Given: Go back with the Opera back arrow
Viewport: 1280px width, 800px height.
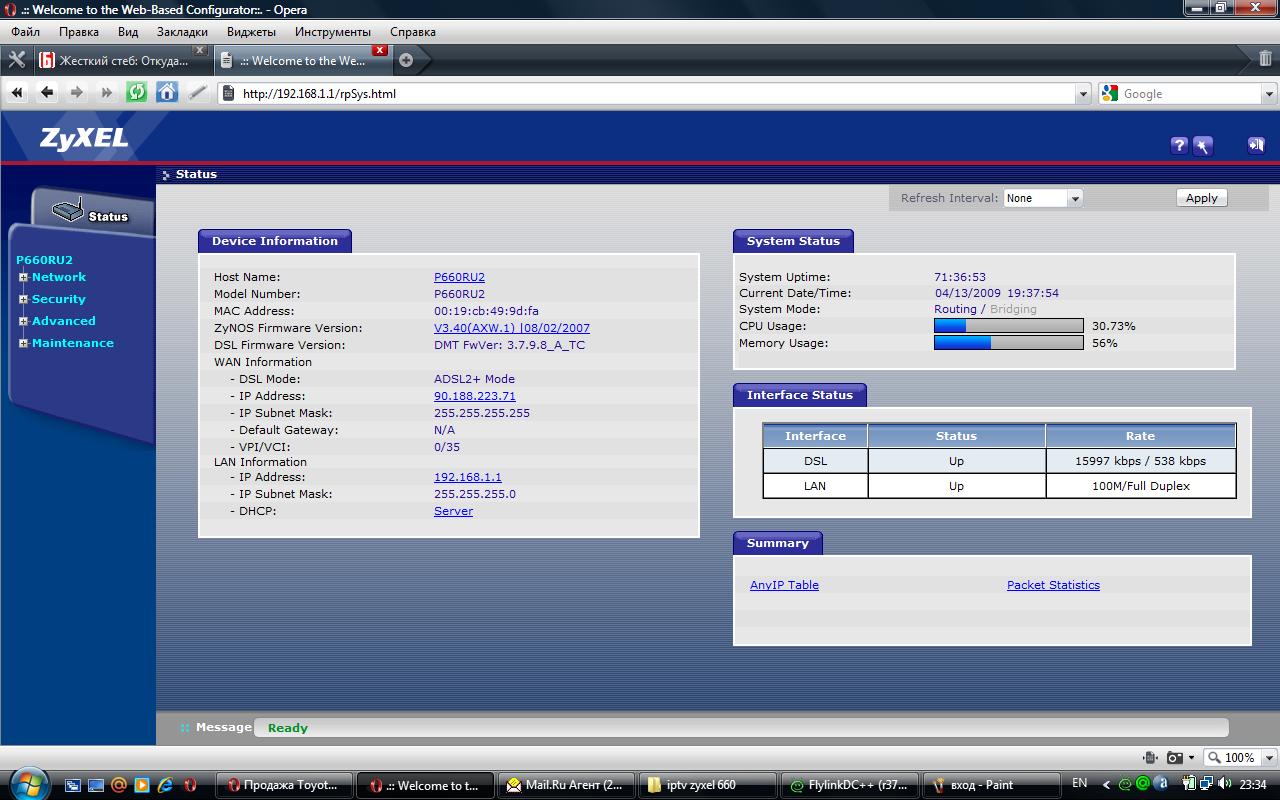Looking at the screenshot, I should [x=47, y=93].
